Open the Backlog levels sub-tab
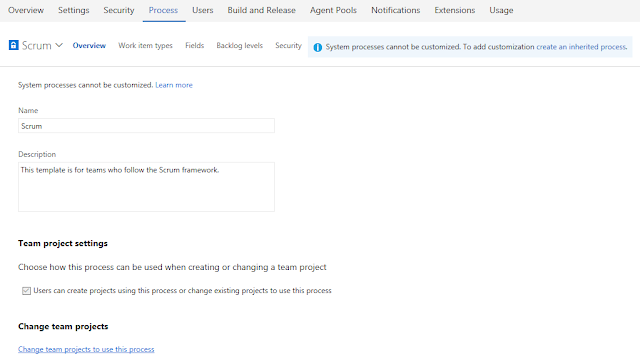 [x=240, y=45]
